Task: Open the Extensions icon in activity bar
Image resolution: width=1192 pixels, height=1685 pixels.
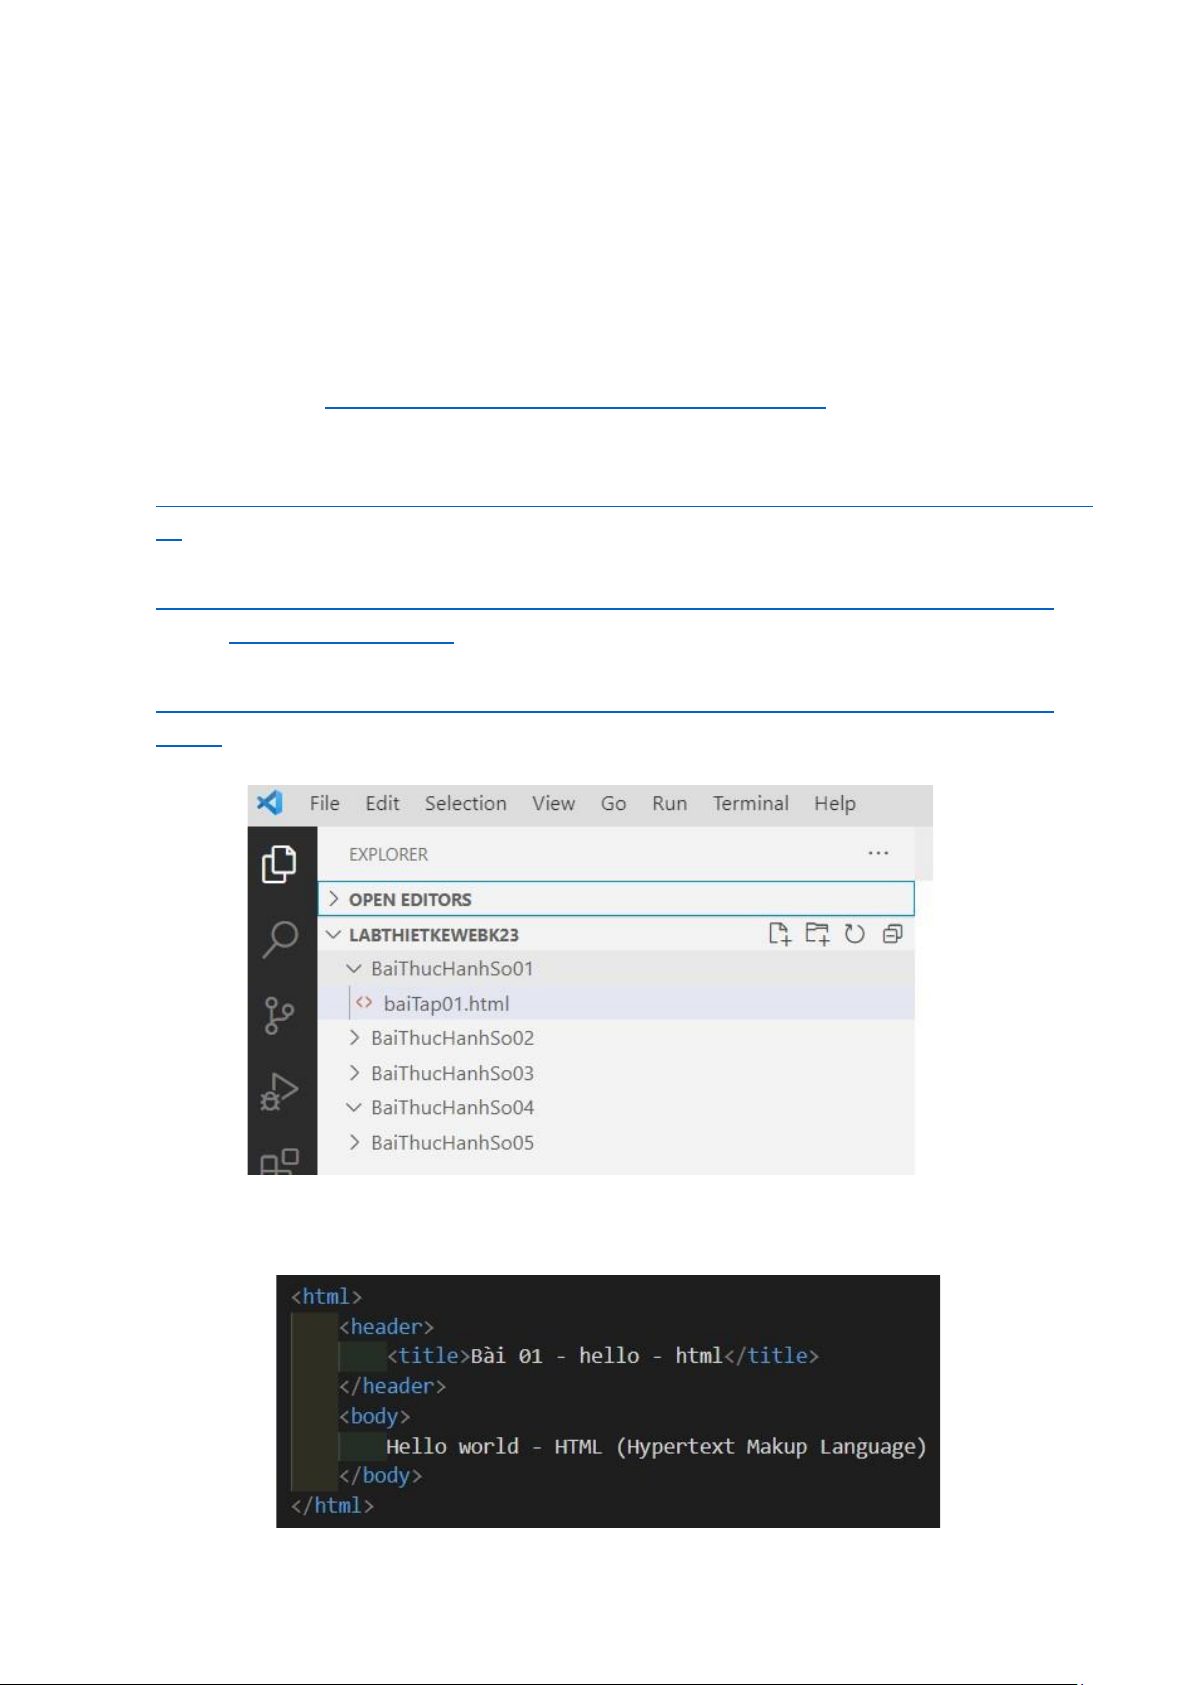Action: [x=279, y=1162]
